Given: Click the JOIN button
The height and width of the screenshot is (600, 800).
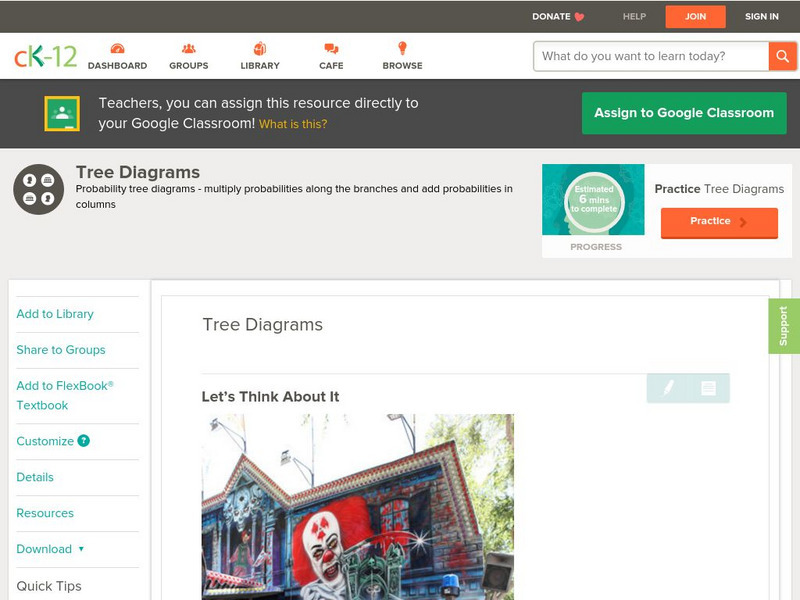Looking at the screenshot, I should [695, 17].
